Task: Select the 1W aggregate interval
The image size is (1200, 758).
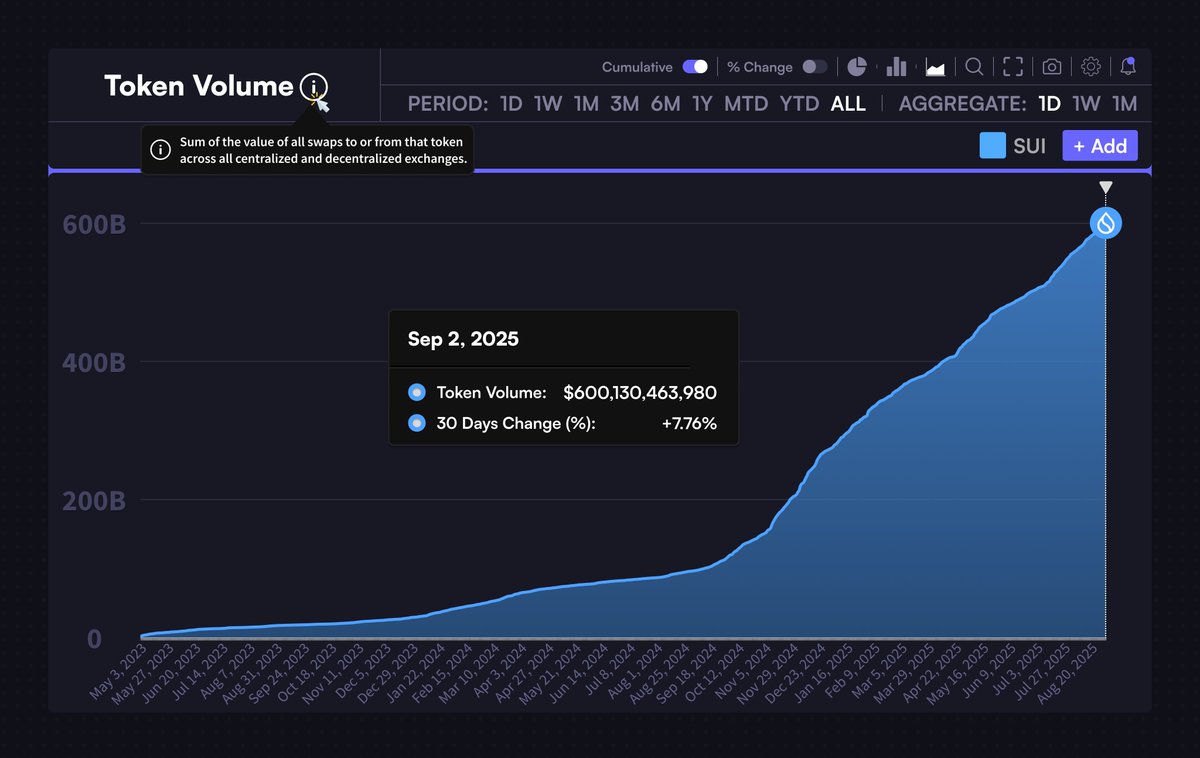Action: tap(1087, 103)
